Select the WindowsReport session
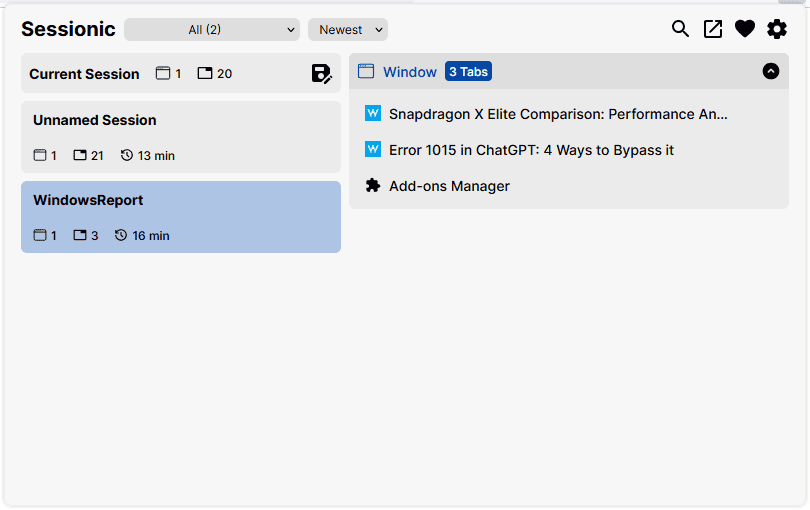The image size is (810, 510). (181, 217)
